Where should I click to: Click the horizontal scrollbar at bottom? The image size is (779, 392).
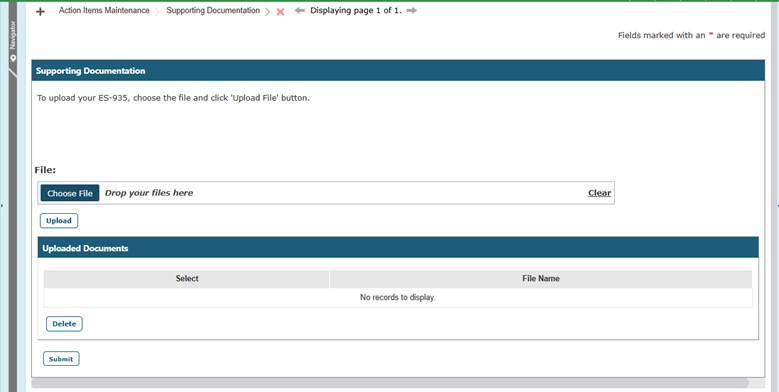click(390, 383)
